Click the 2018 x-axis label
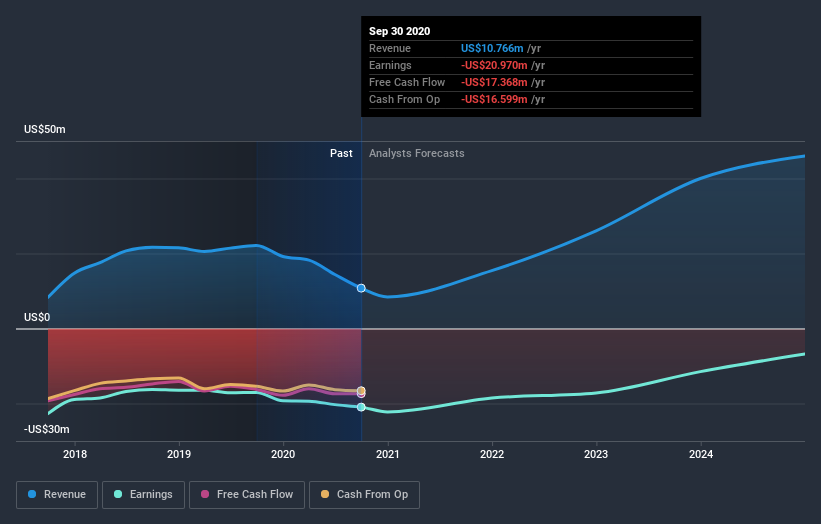 (75, 454)
